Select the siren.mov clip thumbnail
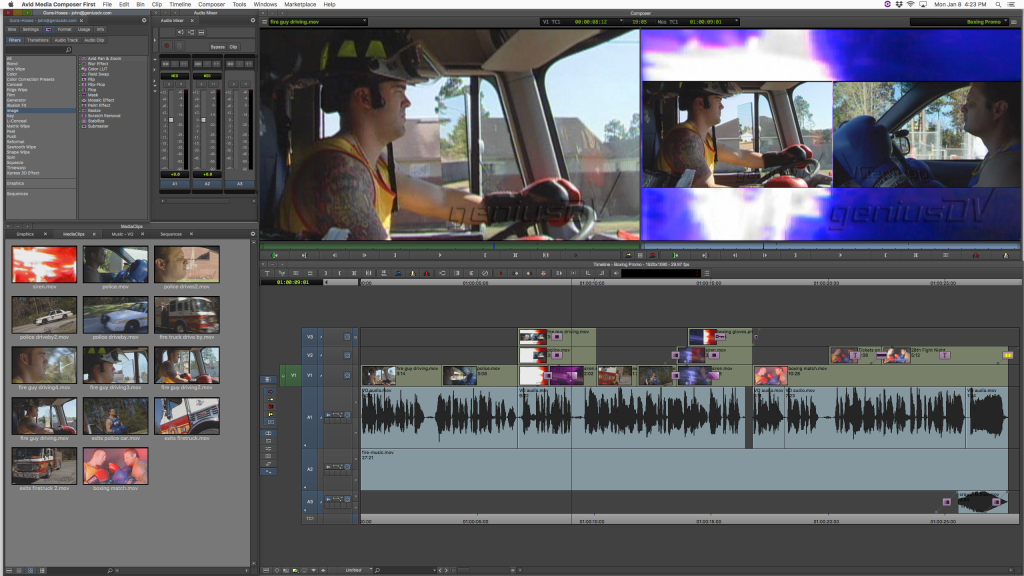Screen dimensions: 1024x576 [x=44, y=264]
